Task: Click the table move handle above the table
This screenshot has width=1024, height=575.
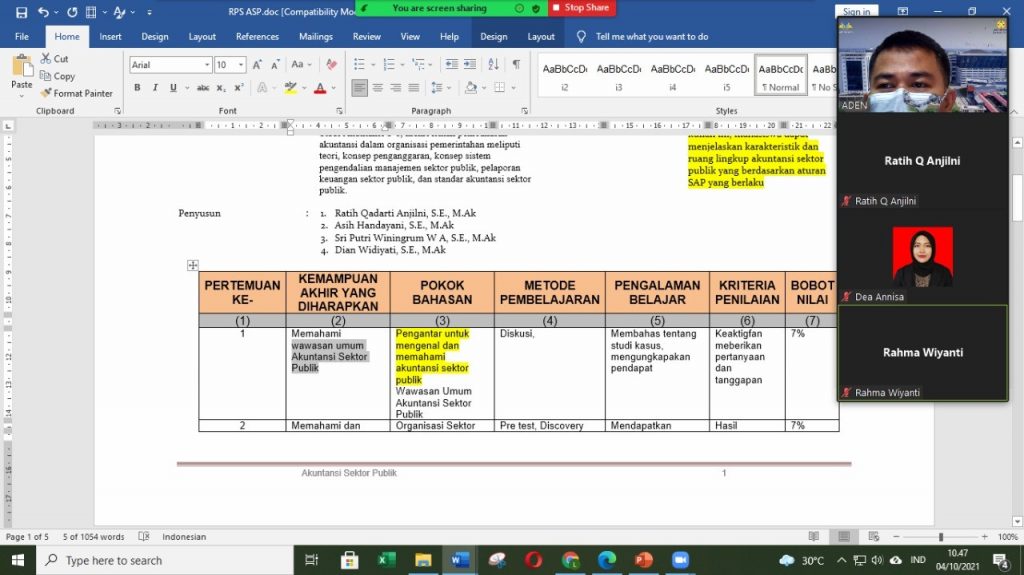Action: click(193, 265)
